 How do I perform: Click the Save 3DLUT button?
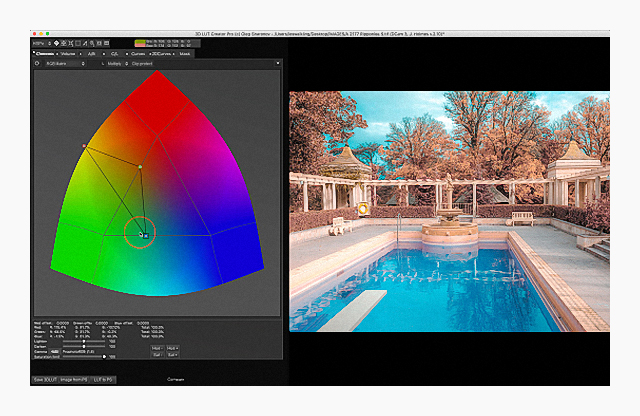(x=45, y=380)
